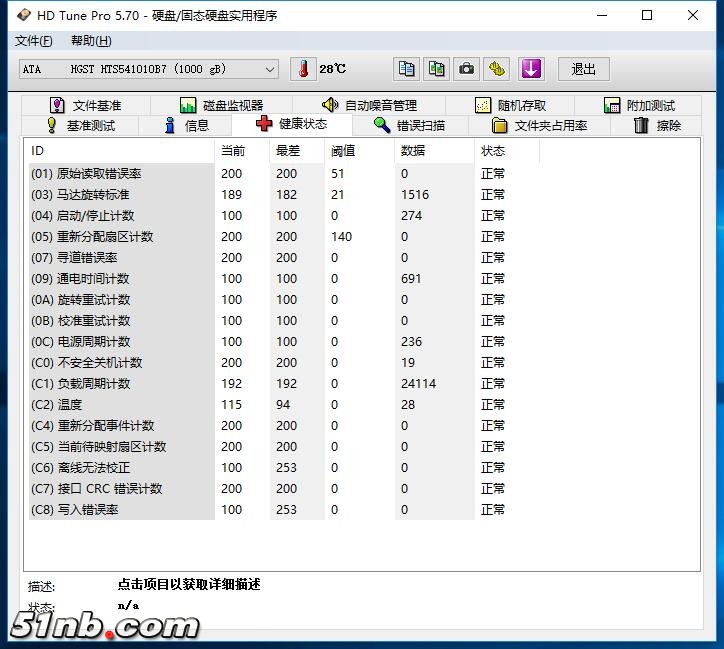Click the 阈值 column header
This screenshot has width=724, height=649.
(x=343, y=151)
